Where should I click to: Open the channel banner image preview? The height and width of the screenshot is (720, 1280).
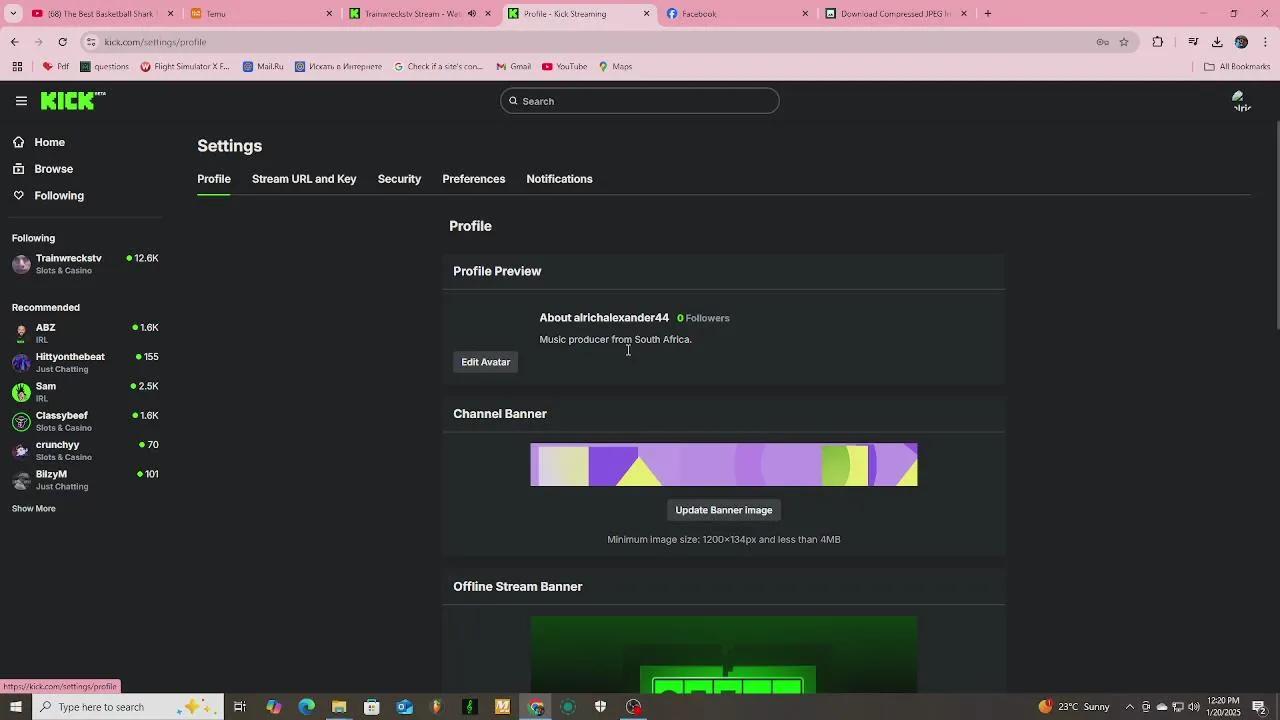[x=724, y=465]
